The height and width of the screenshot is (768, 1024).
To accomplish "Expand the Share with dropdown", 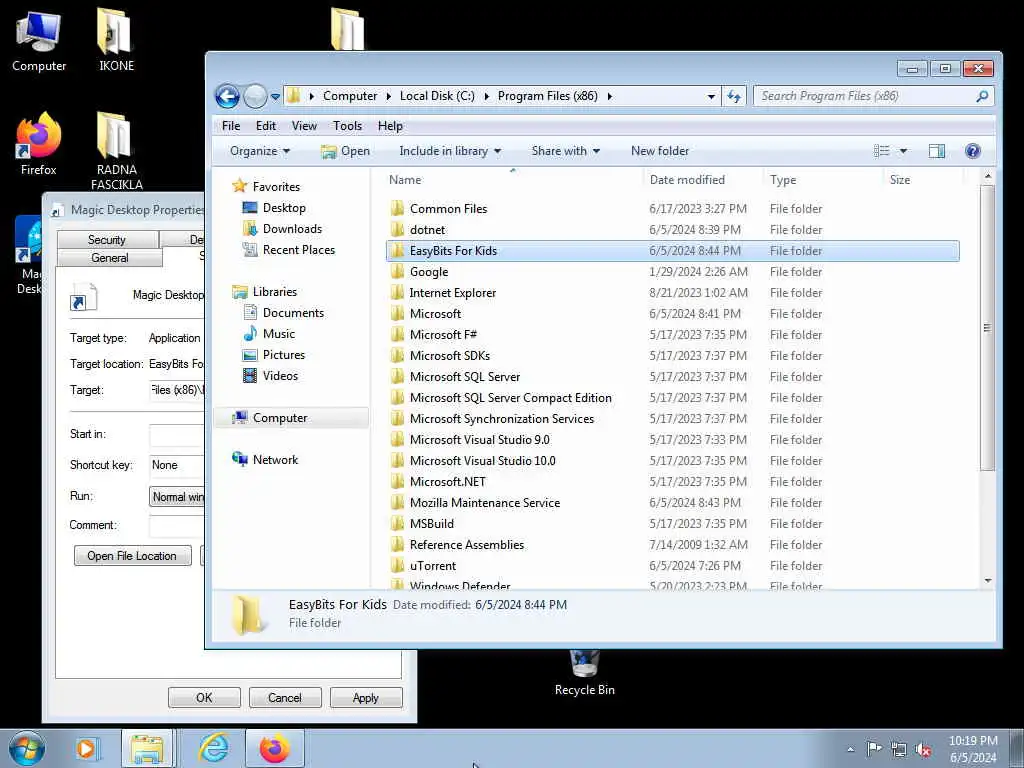I will coord(566,152).
